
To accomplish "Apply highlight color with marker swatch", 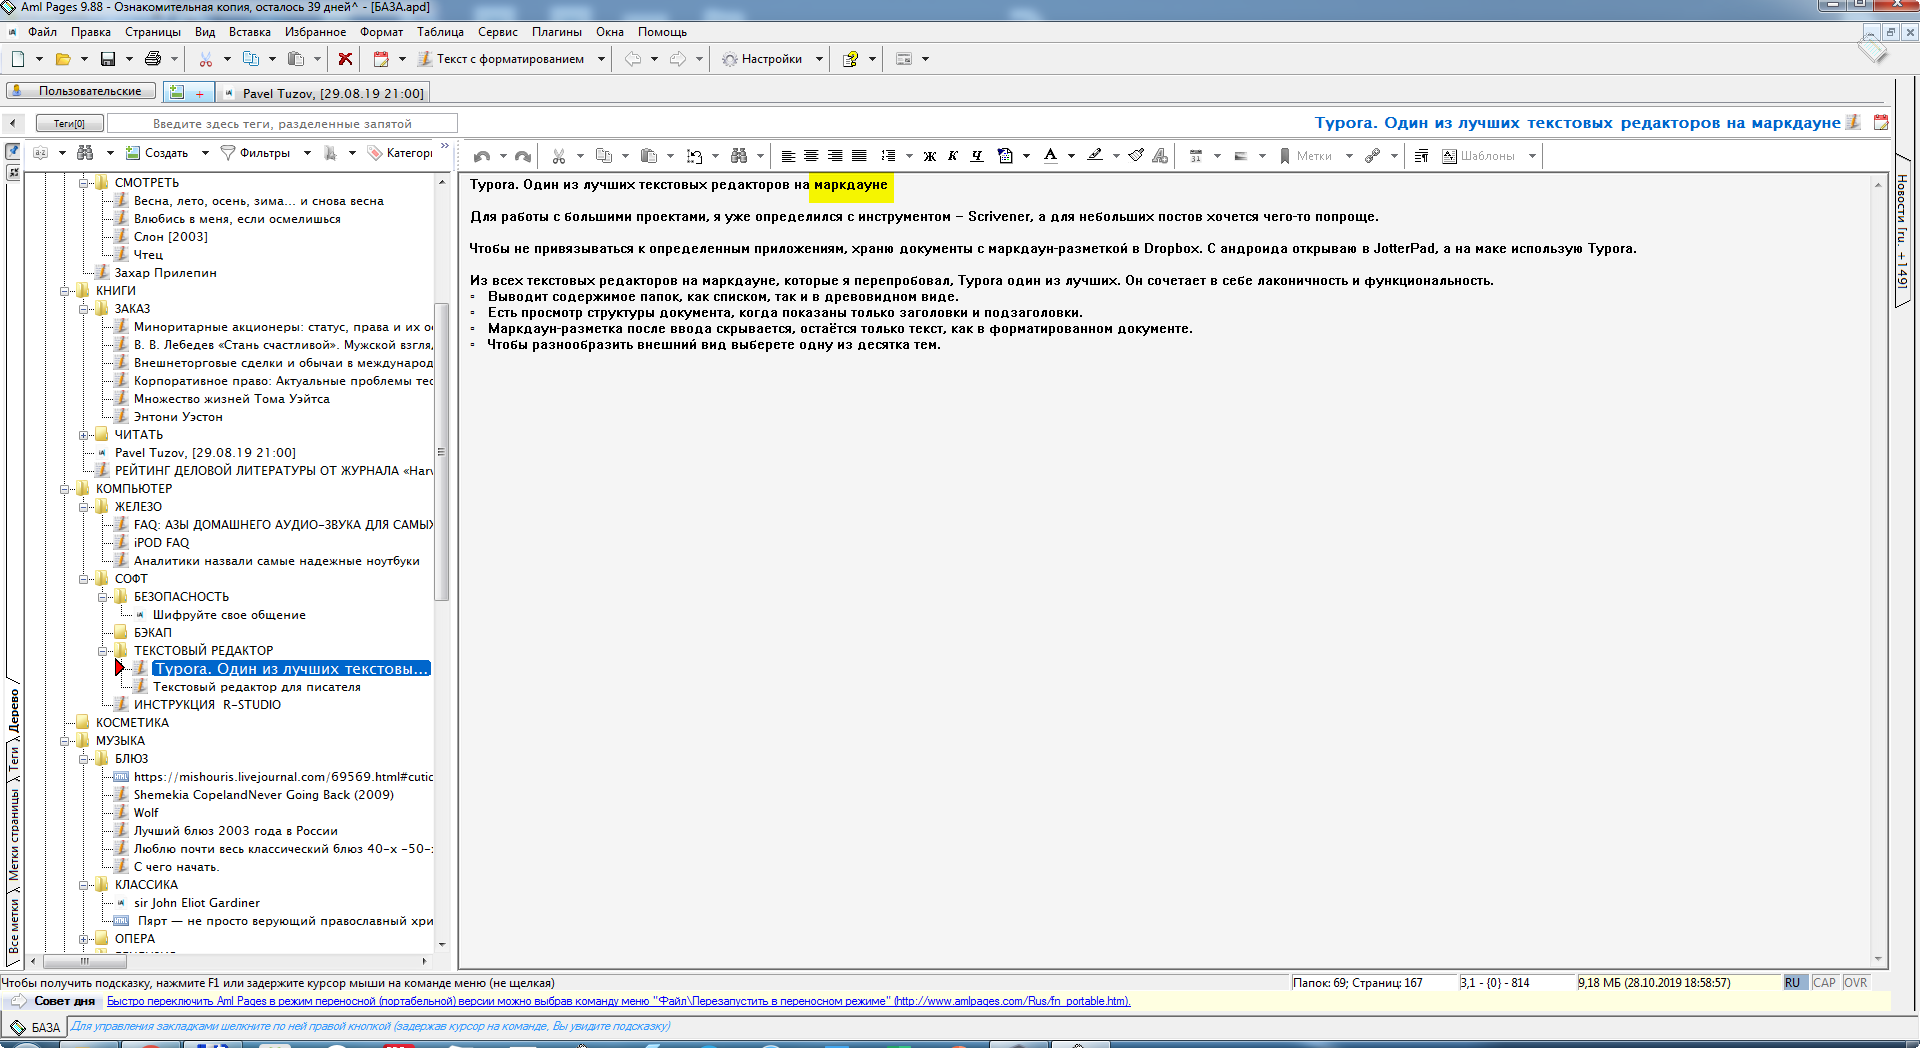I will (1095, 156).
